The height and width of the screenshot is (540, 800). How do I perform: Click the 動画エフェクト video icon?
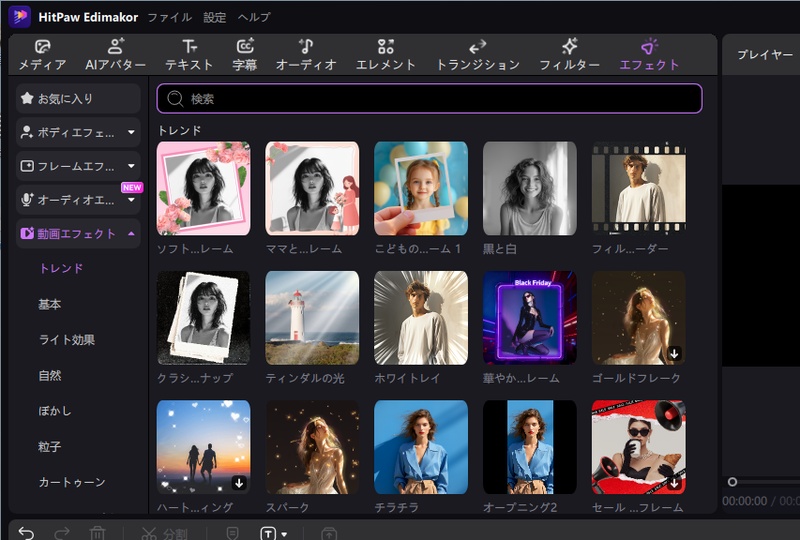27,234
